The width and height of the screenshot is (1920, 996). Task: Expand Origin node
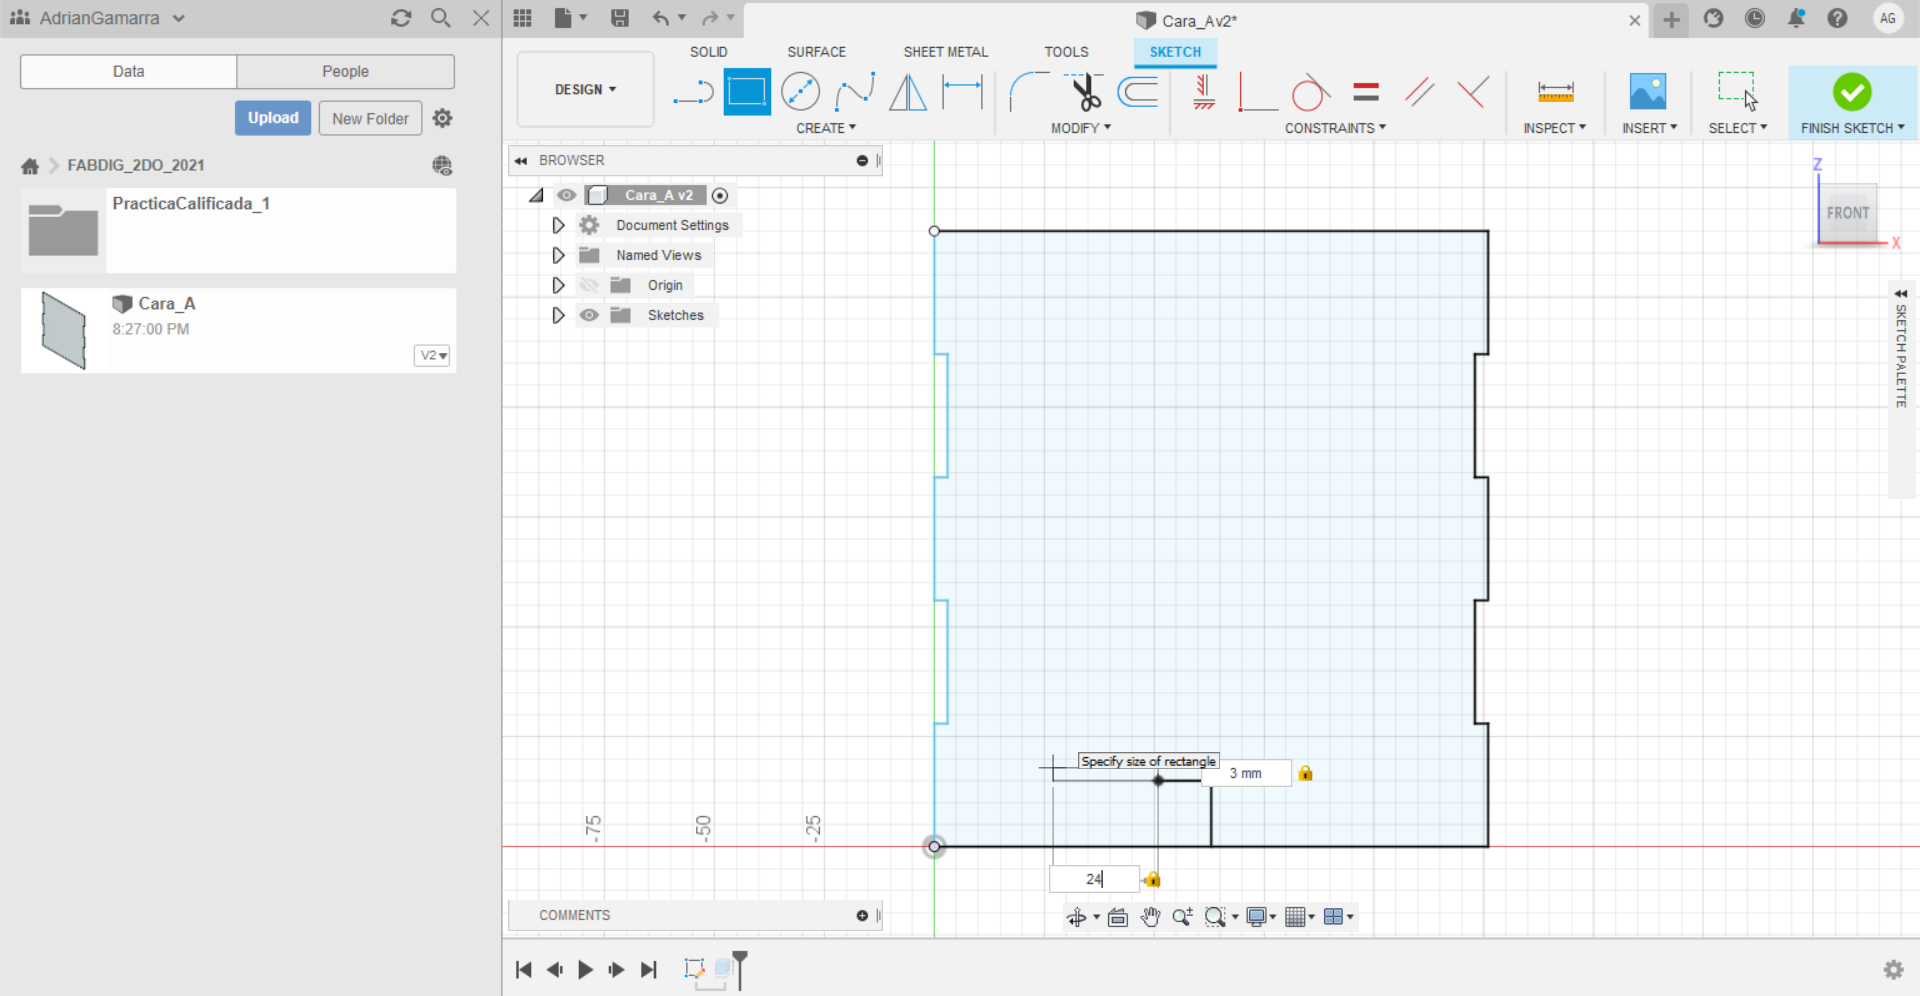pos(558,285)
